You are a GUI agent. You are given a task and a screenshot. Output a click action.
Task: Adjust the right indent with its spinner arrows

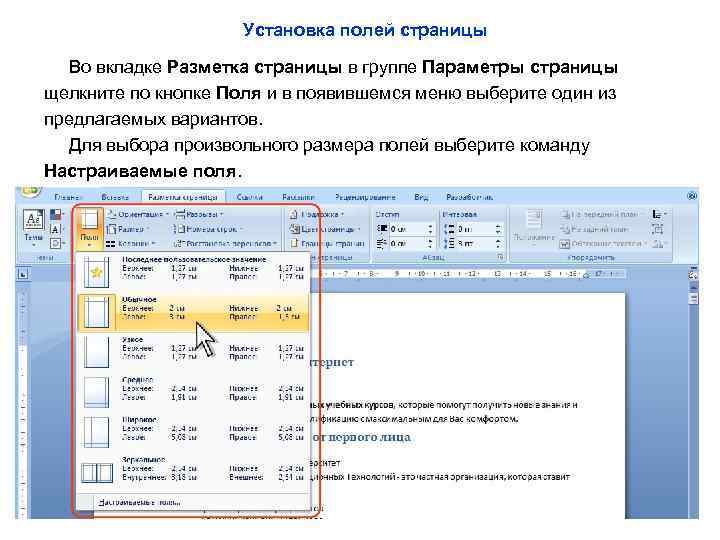(430, 243)
